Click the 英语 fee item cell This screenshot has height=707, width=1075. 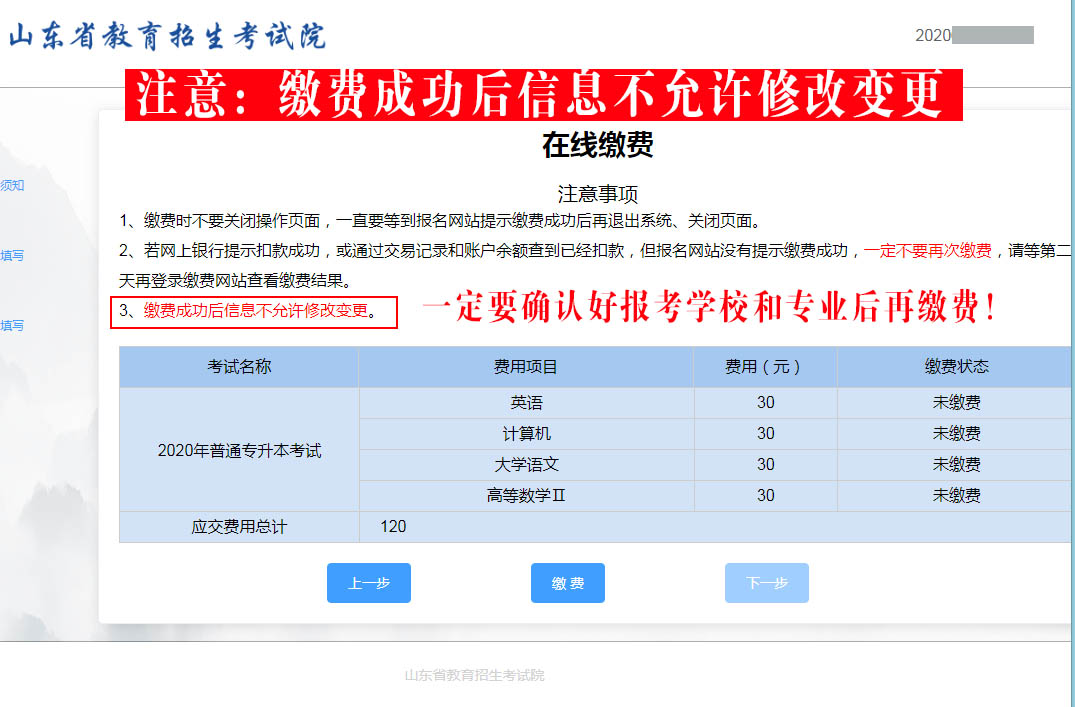click(x=526, y=403)
